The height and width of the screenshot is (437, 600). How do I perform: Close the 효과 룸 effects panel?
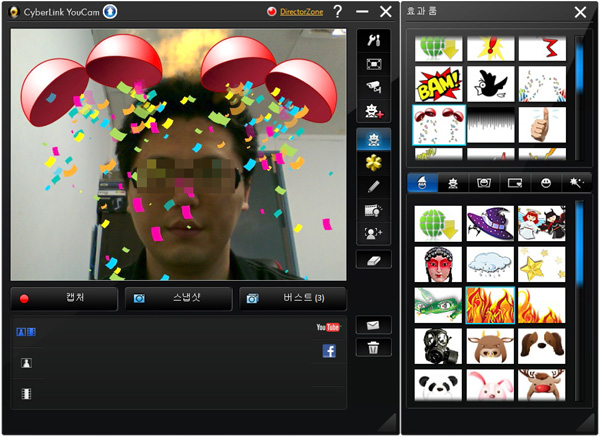tap(580, 12)
